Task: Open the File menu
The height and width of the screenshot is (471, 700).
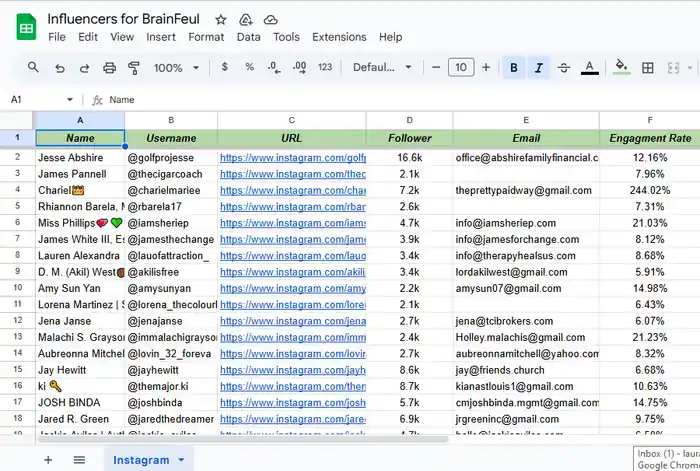Action: point(57,37)
